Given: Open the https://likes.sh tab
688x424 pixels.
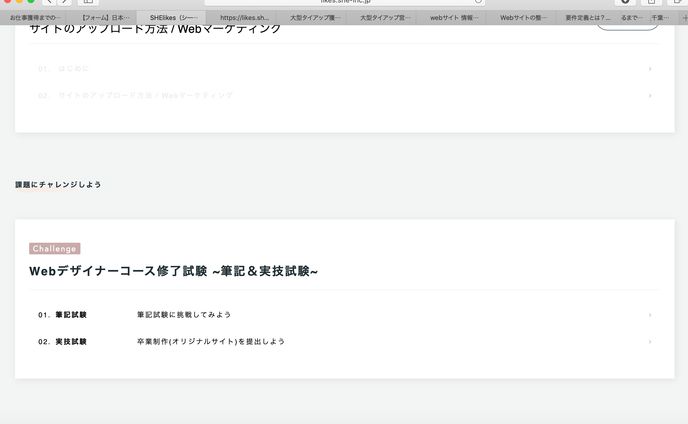Looking at the screenshot, I should pos(244,18).
